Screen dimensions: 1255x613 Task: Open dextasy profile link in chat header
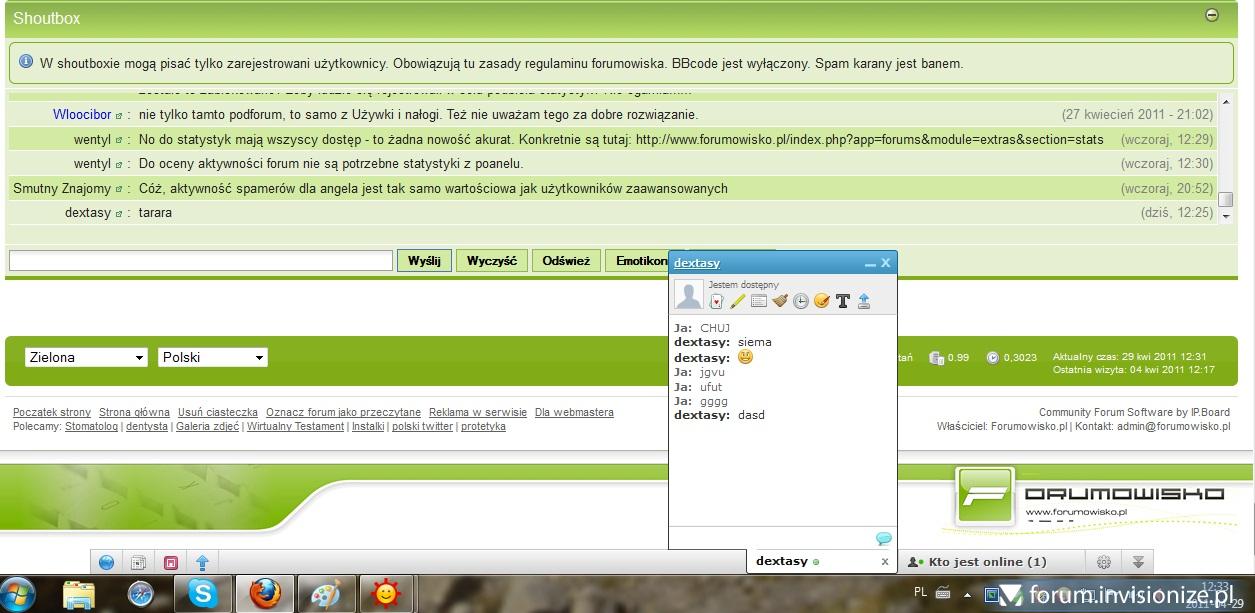pos(697,263)
